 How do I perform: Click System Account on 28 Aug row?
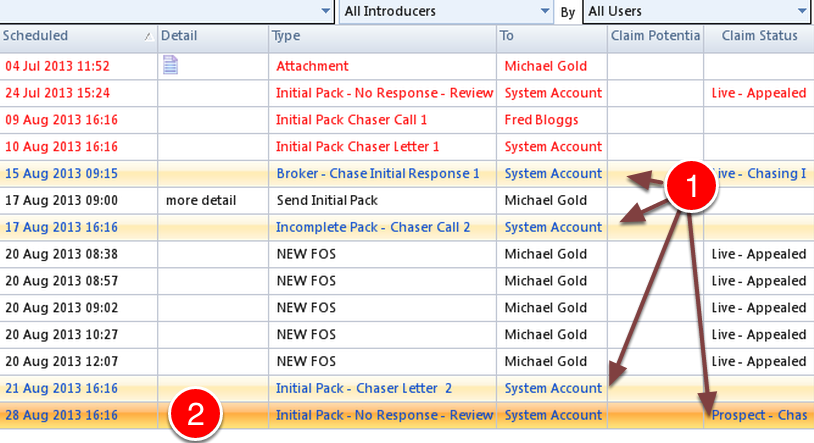click(x=553, y=415)
